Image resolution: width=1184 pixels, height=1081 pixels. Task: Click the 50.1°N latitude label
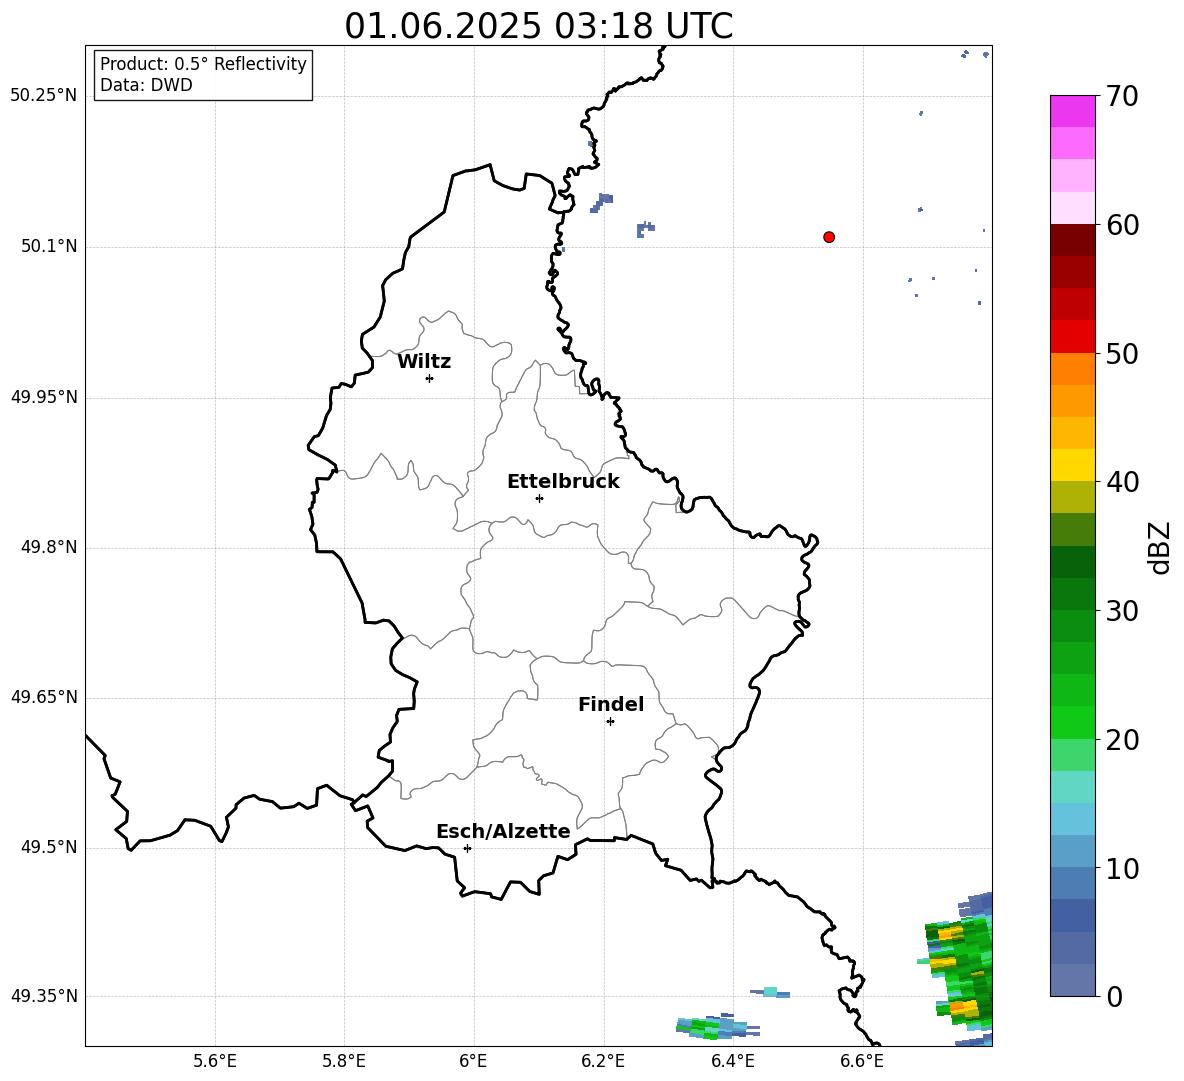pos(49,246)
